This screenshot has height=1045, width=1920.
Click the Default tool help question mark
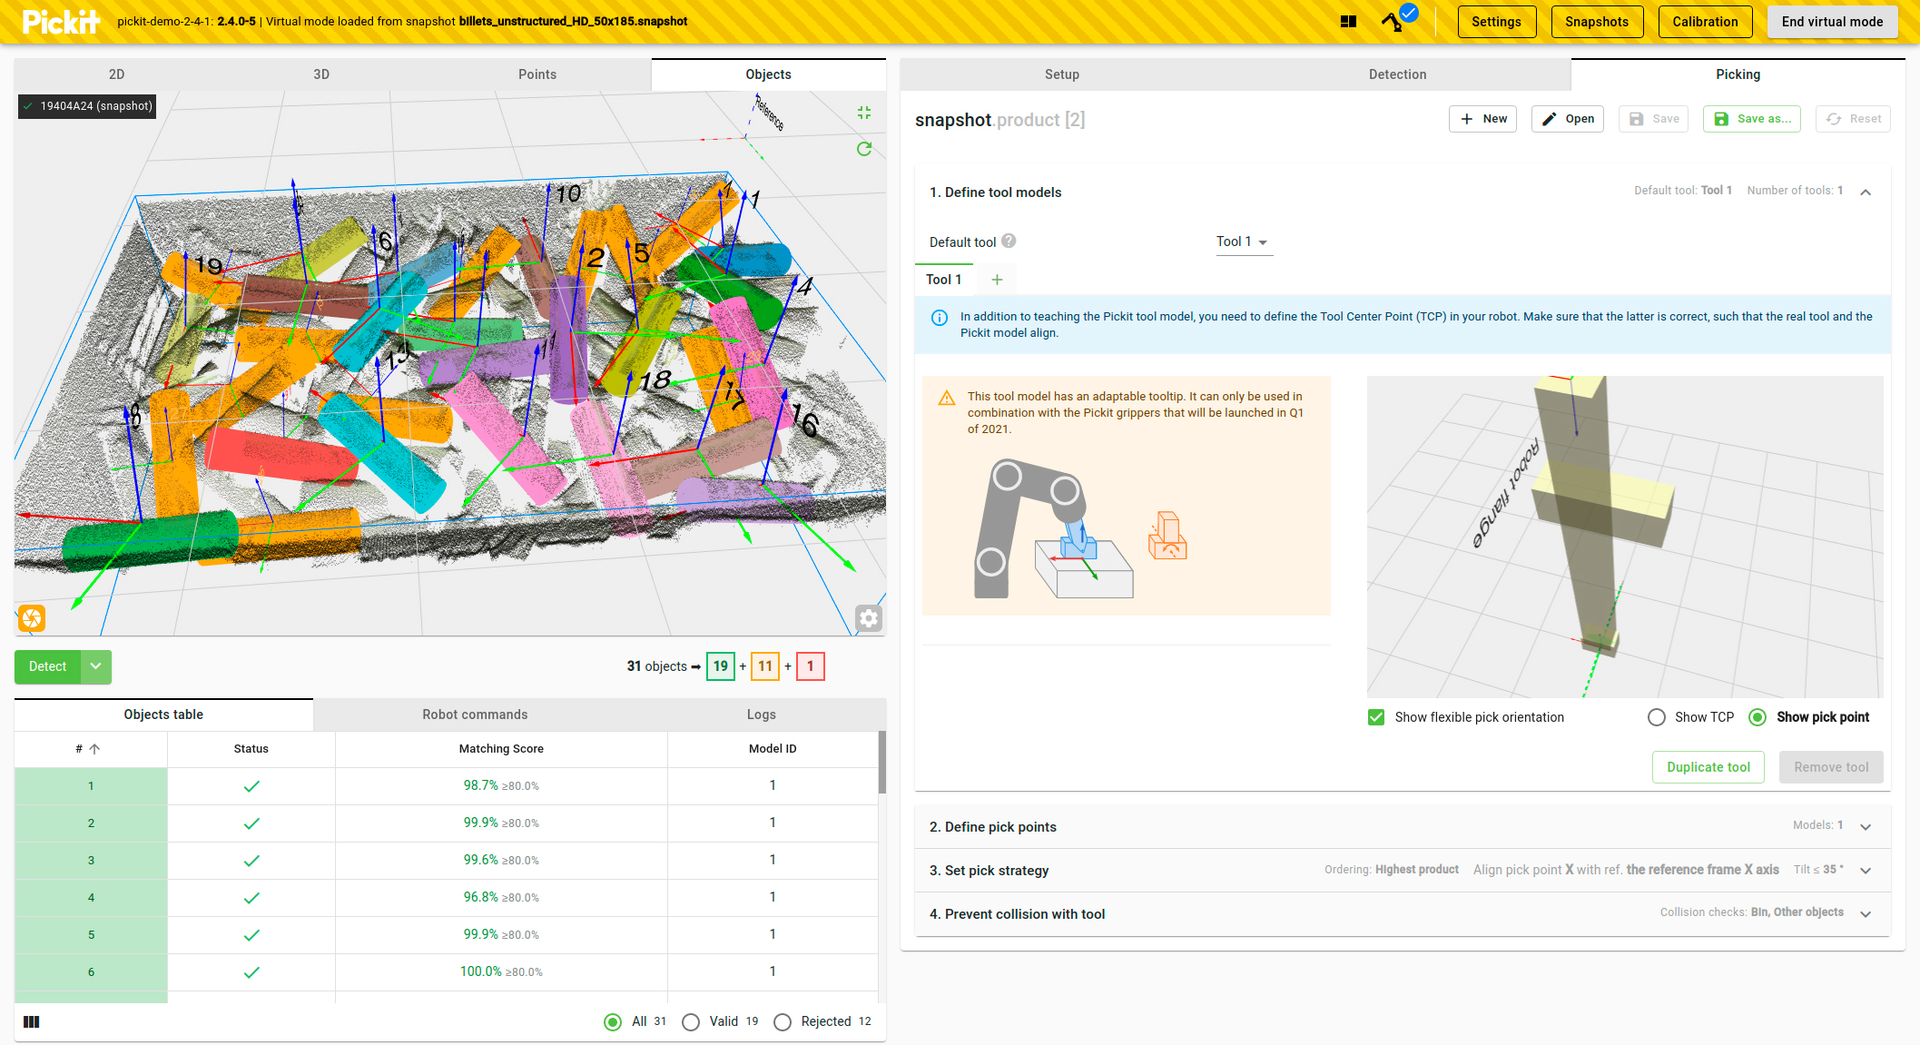(x=1008, y=241)
